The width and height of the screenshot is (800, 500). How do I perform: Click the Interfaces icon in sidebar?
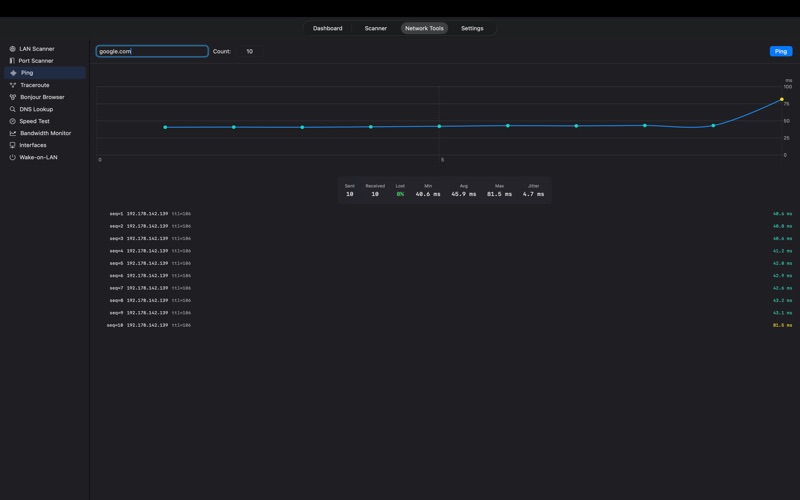[x=13, y=145]
